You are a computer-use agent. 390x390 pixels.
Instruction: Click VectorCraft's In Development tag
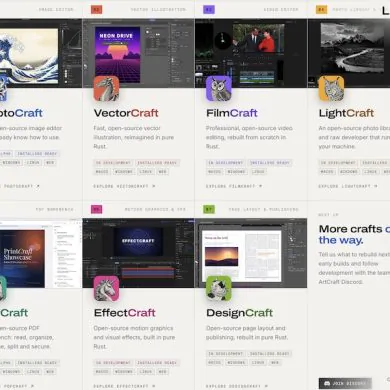tap(113, 163)
